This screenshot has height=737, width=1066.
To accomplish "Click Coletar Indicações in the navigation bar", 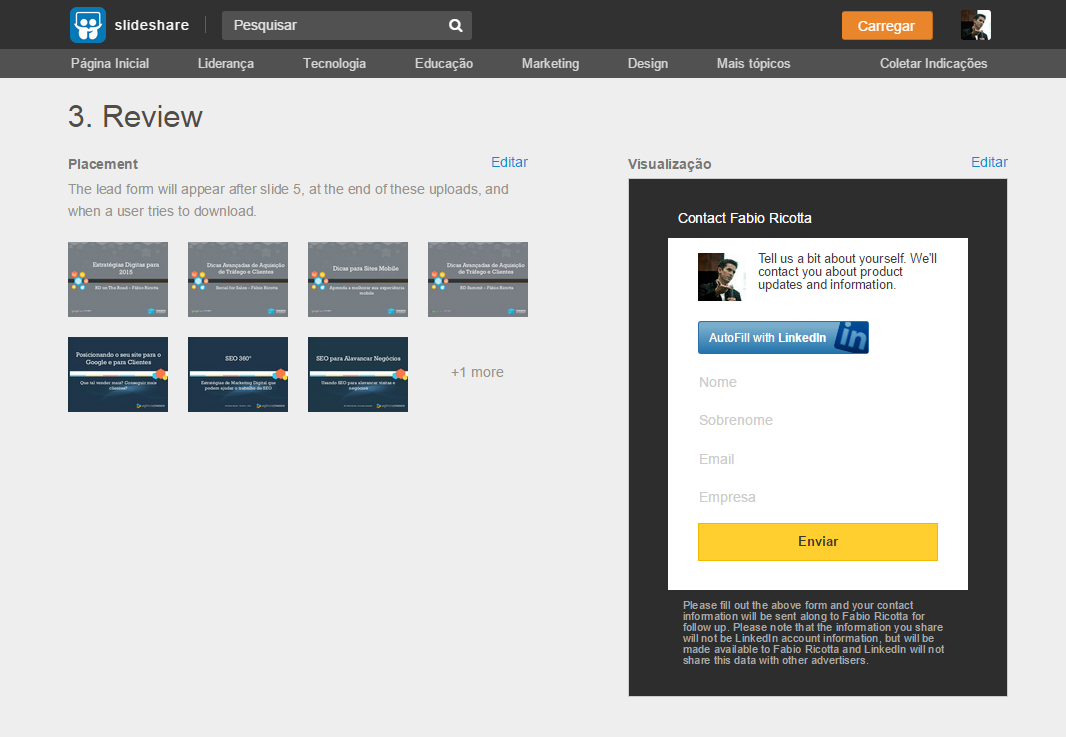I will (933, 63).
